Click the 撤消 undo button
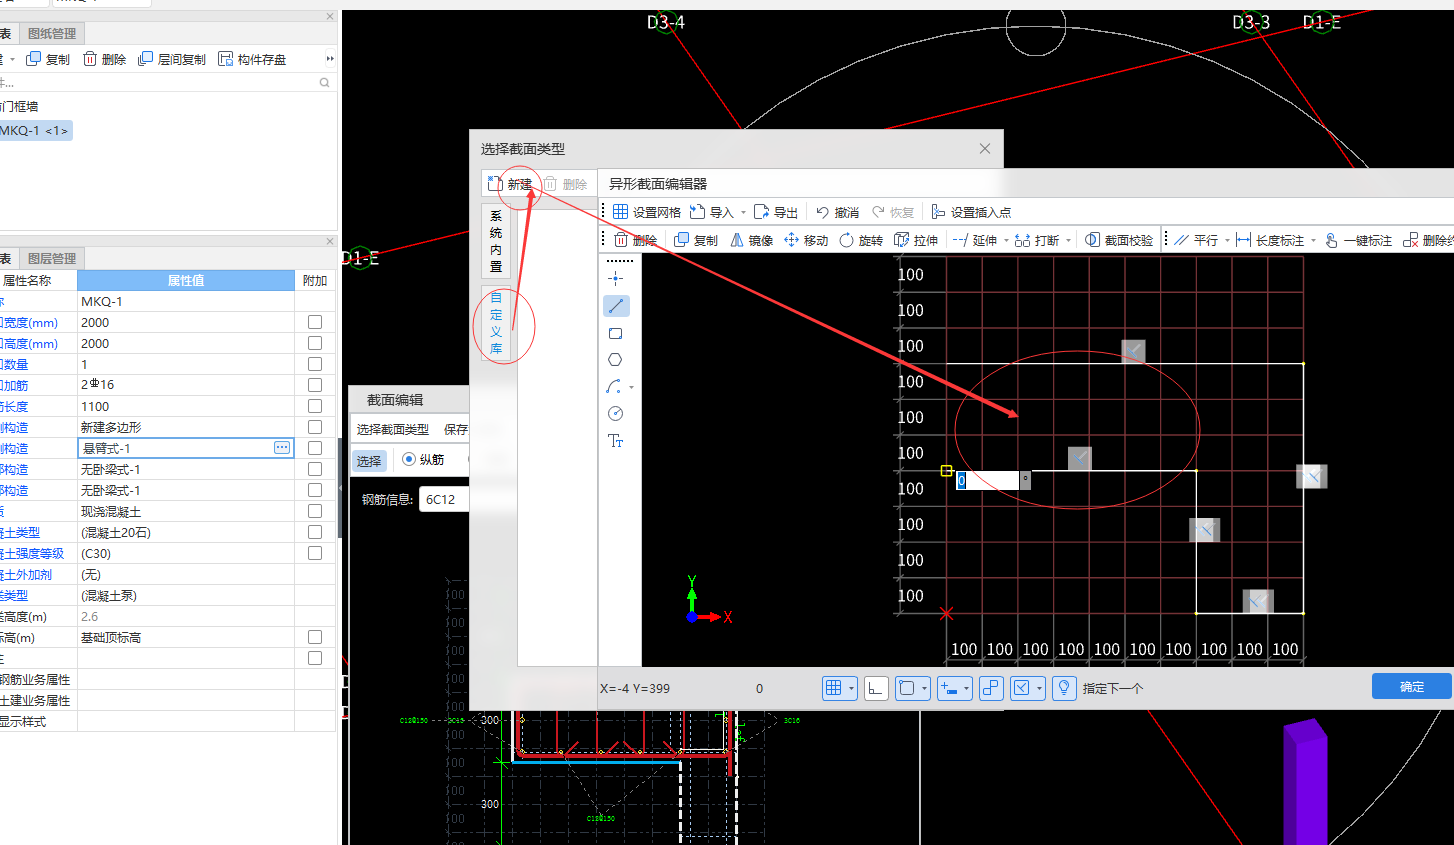This screenshot has width=1454, height=845. point(837,212)
